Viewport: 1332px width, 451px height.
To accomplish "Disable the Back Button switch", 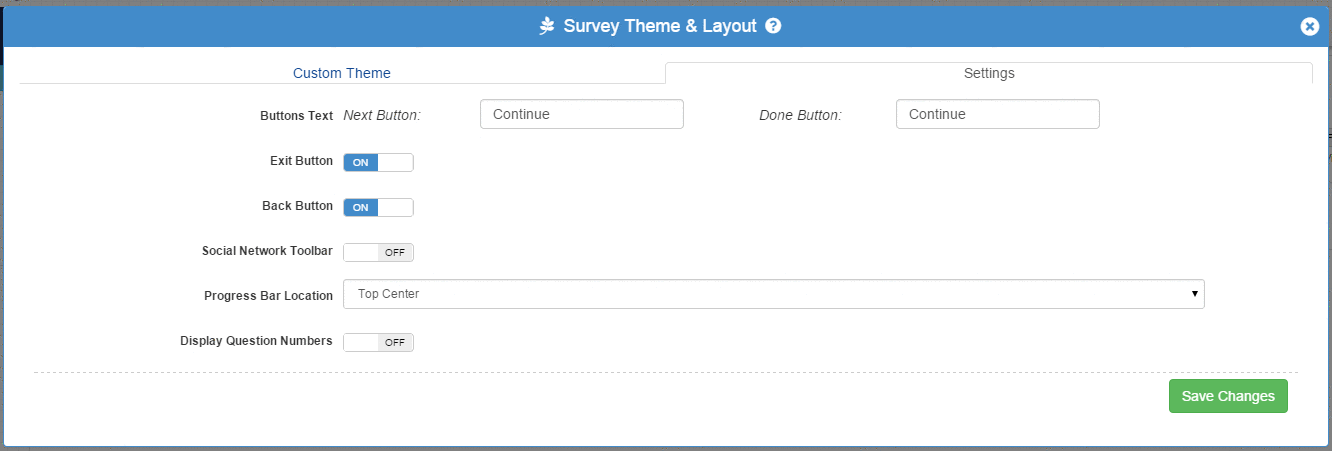I will (x=378, y=207).
